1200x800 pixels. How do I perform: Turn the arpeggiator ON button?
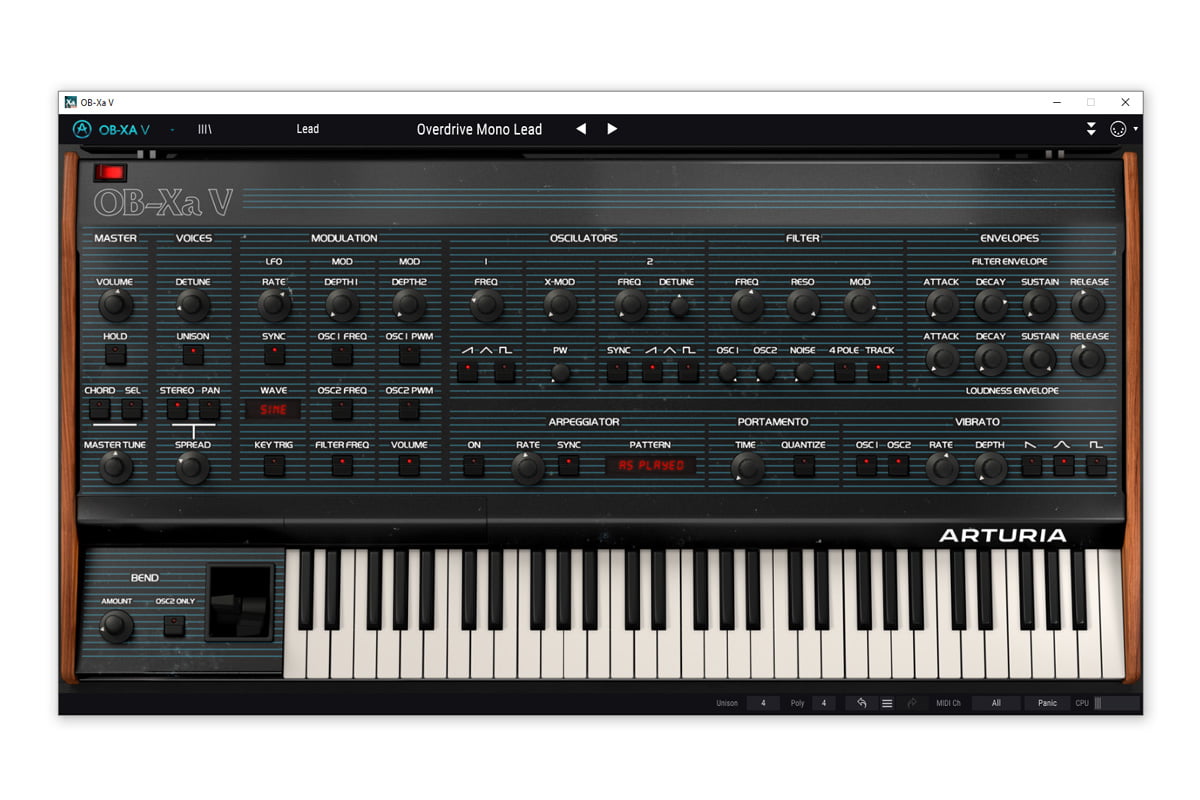[474, 465]
